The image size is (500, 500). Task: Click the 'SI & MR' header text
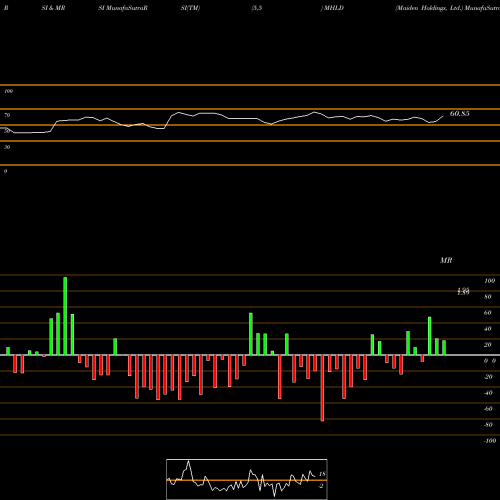[x=53, y=8]
